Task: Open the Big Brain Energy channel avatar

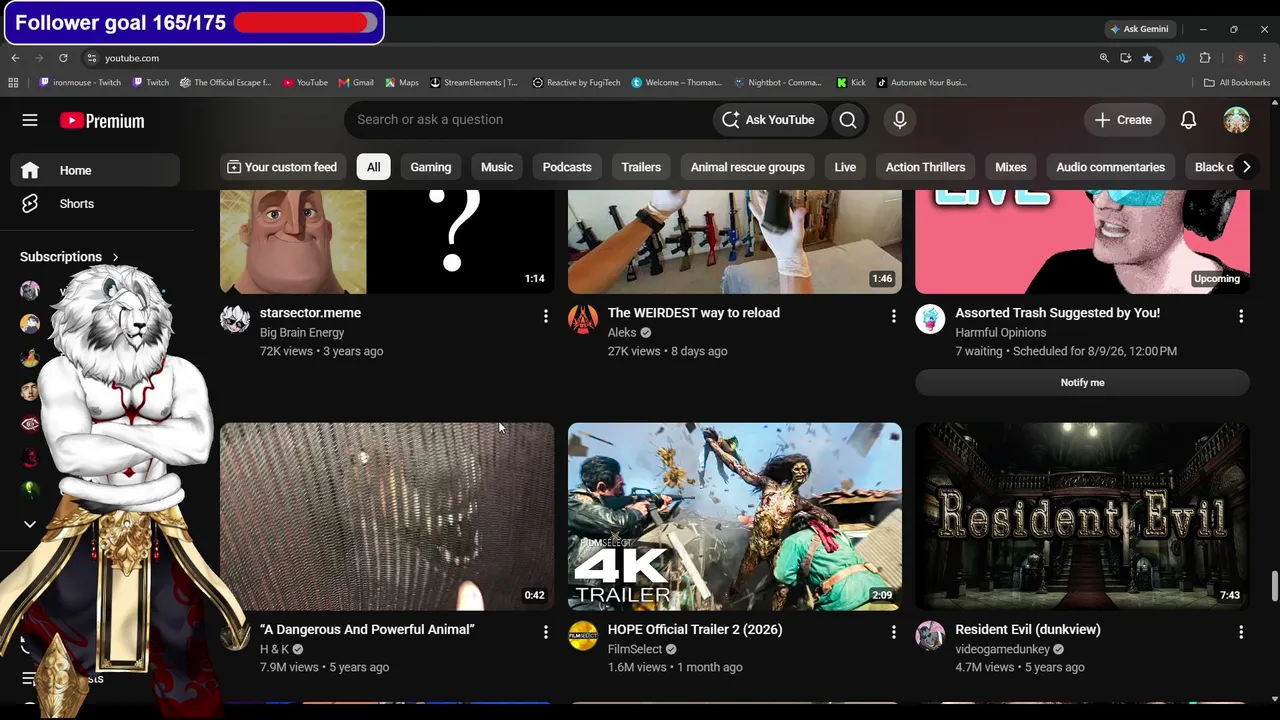Action: click(235, 319)
